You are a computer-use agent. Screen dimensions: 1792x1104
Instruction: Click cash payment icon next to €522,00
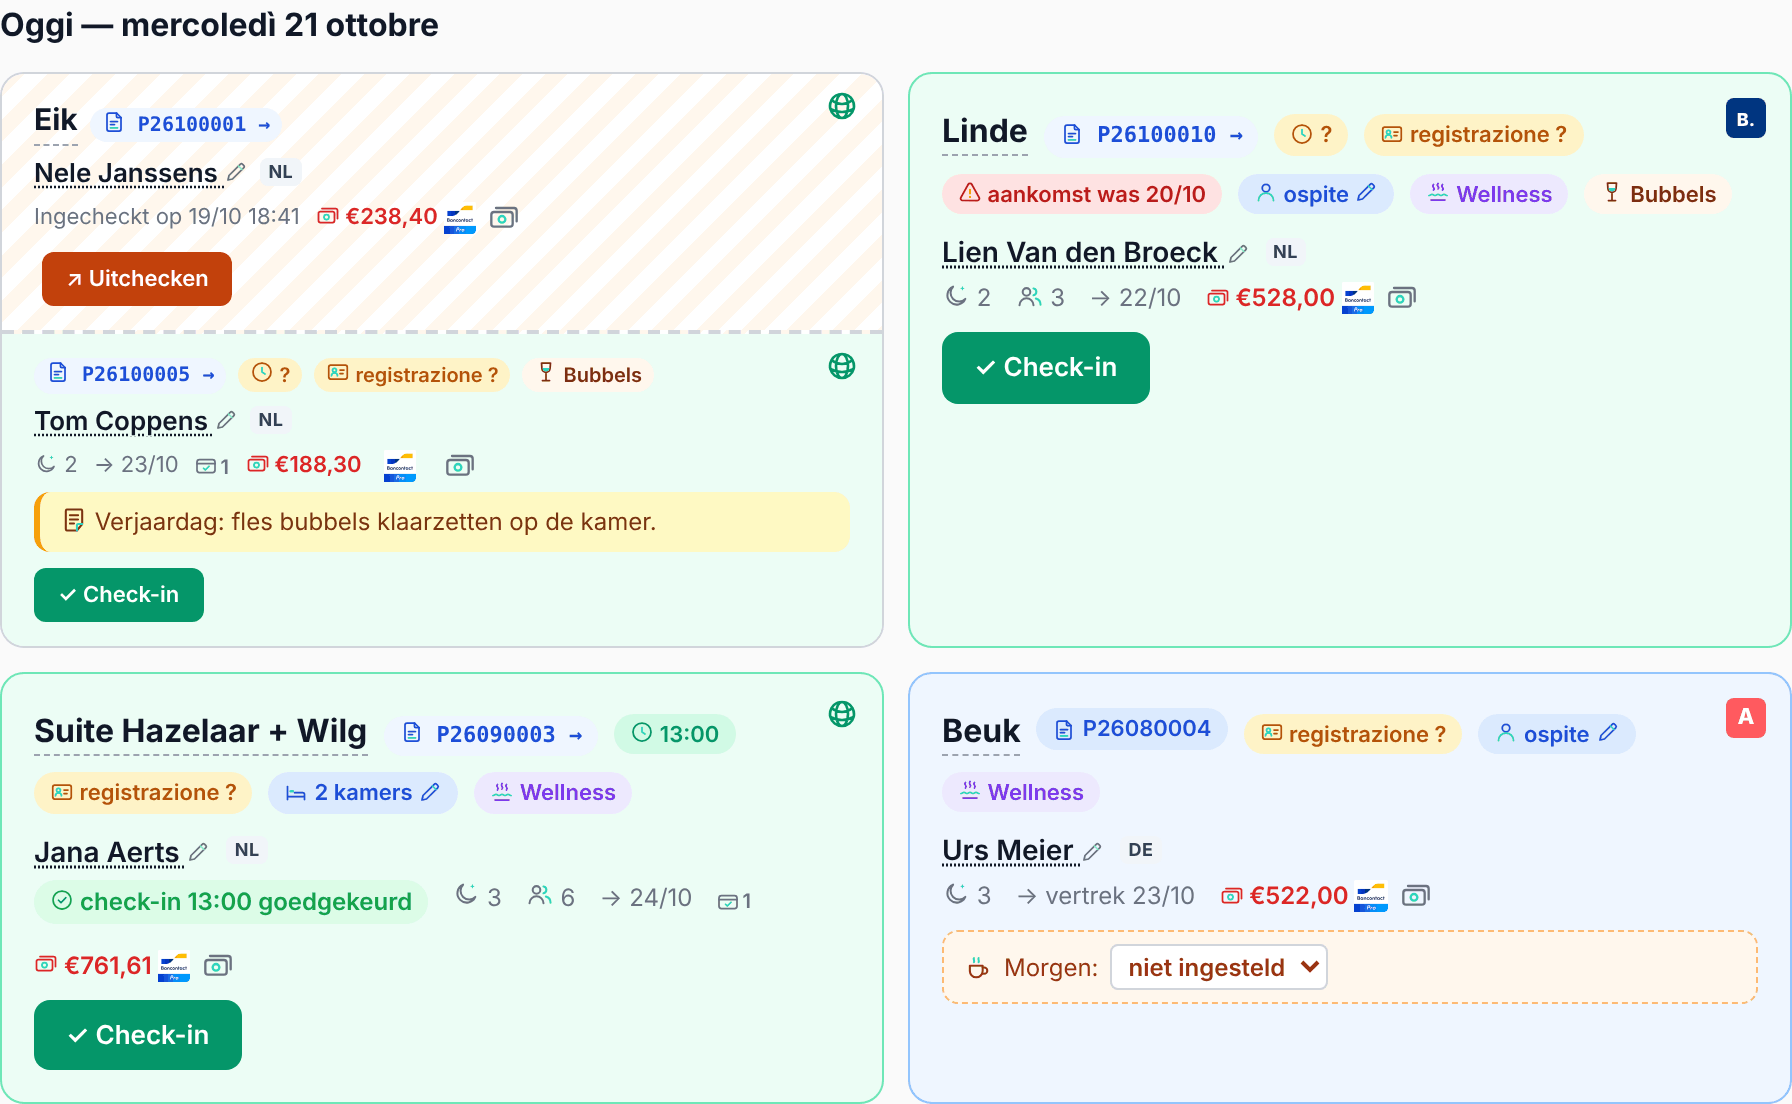[x=1416, y=896]
